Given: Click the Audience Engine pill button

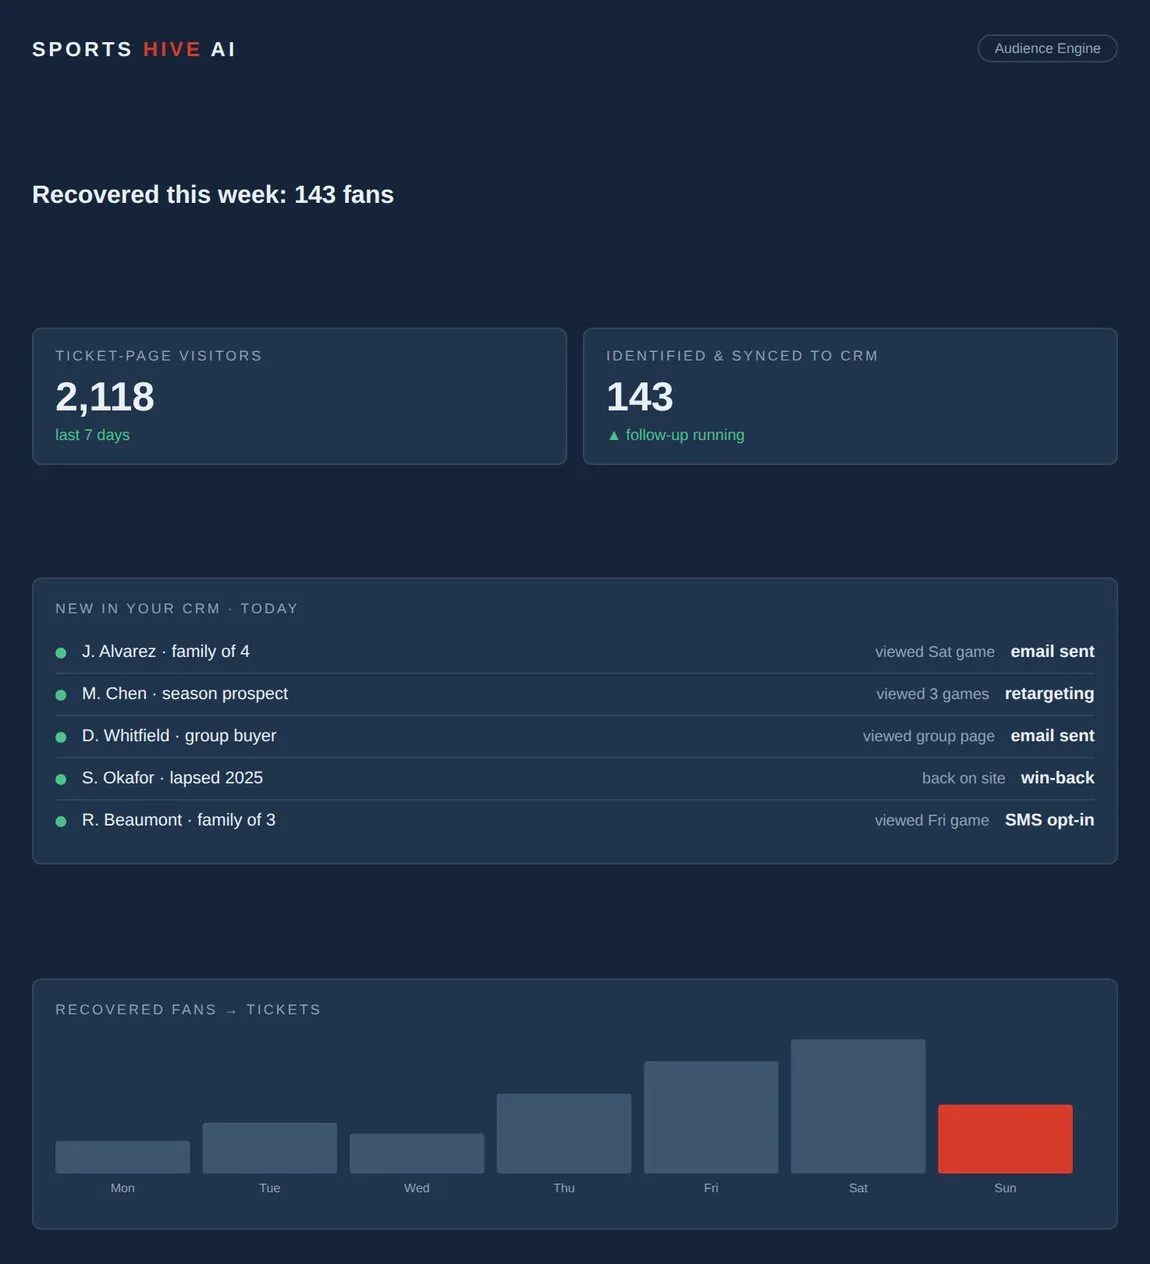Looking at the screenshot, I should pyautogui.click(x=1047, y=48).
